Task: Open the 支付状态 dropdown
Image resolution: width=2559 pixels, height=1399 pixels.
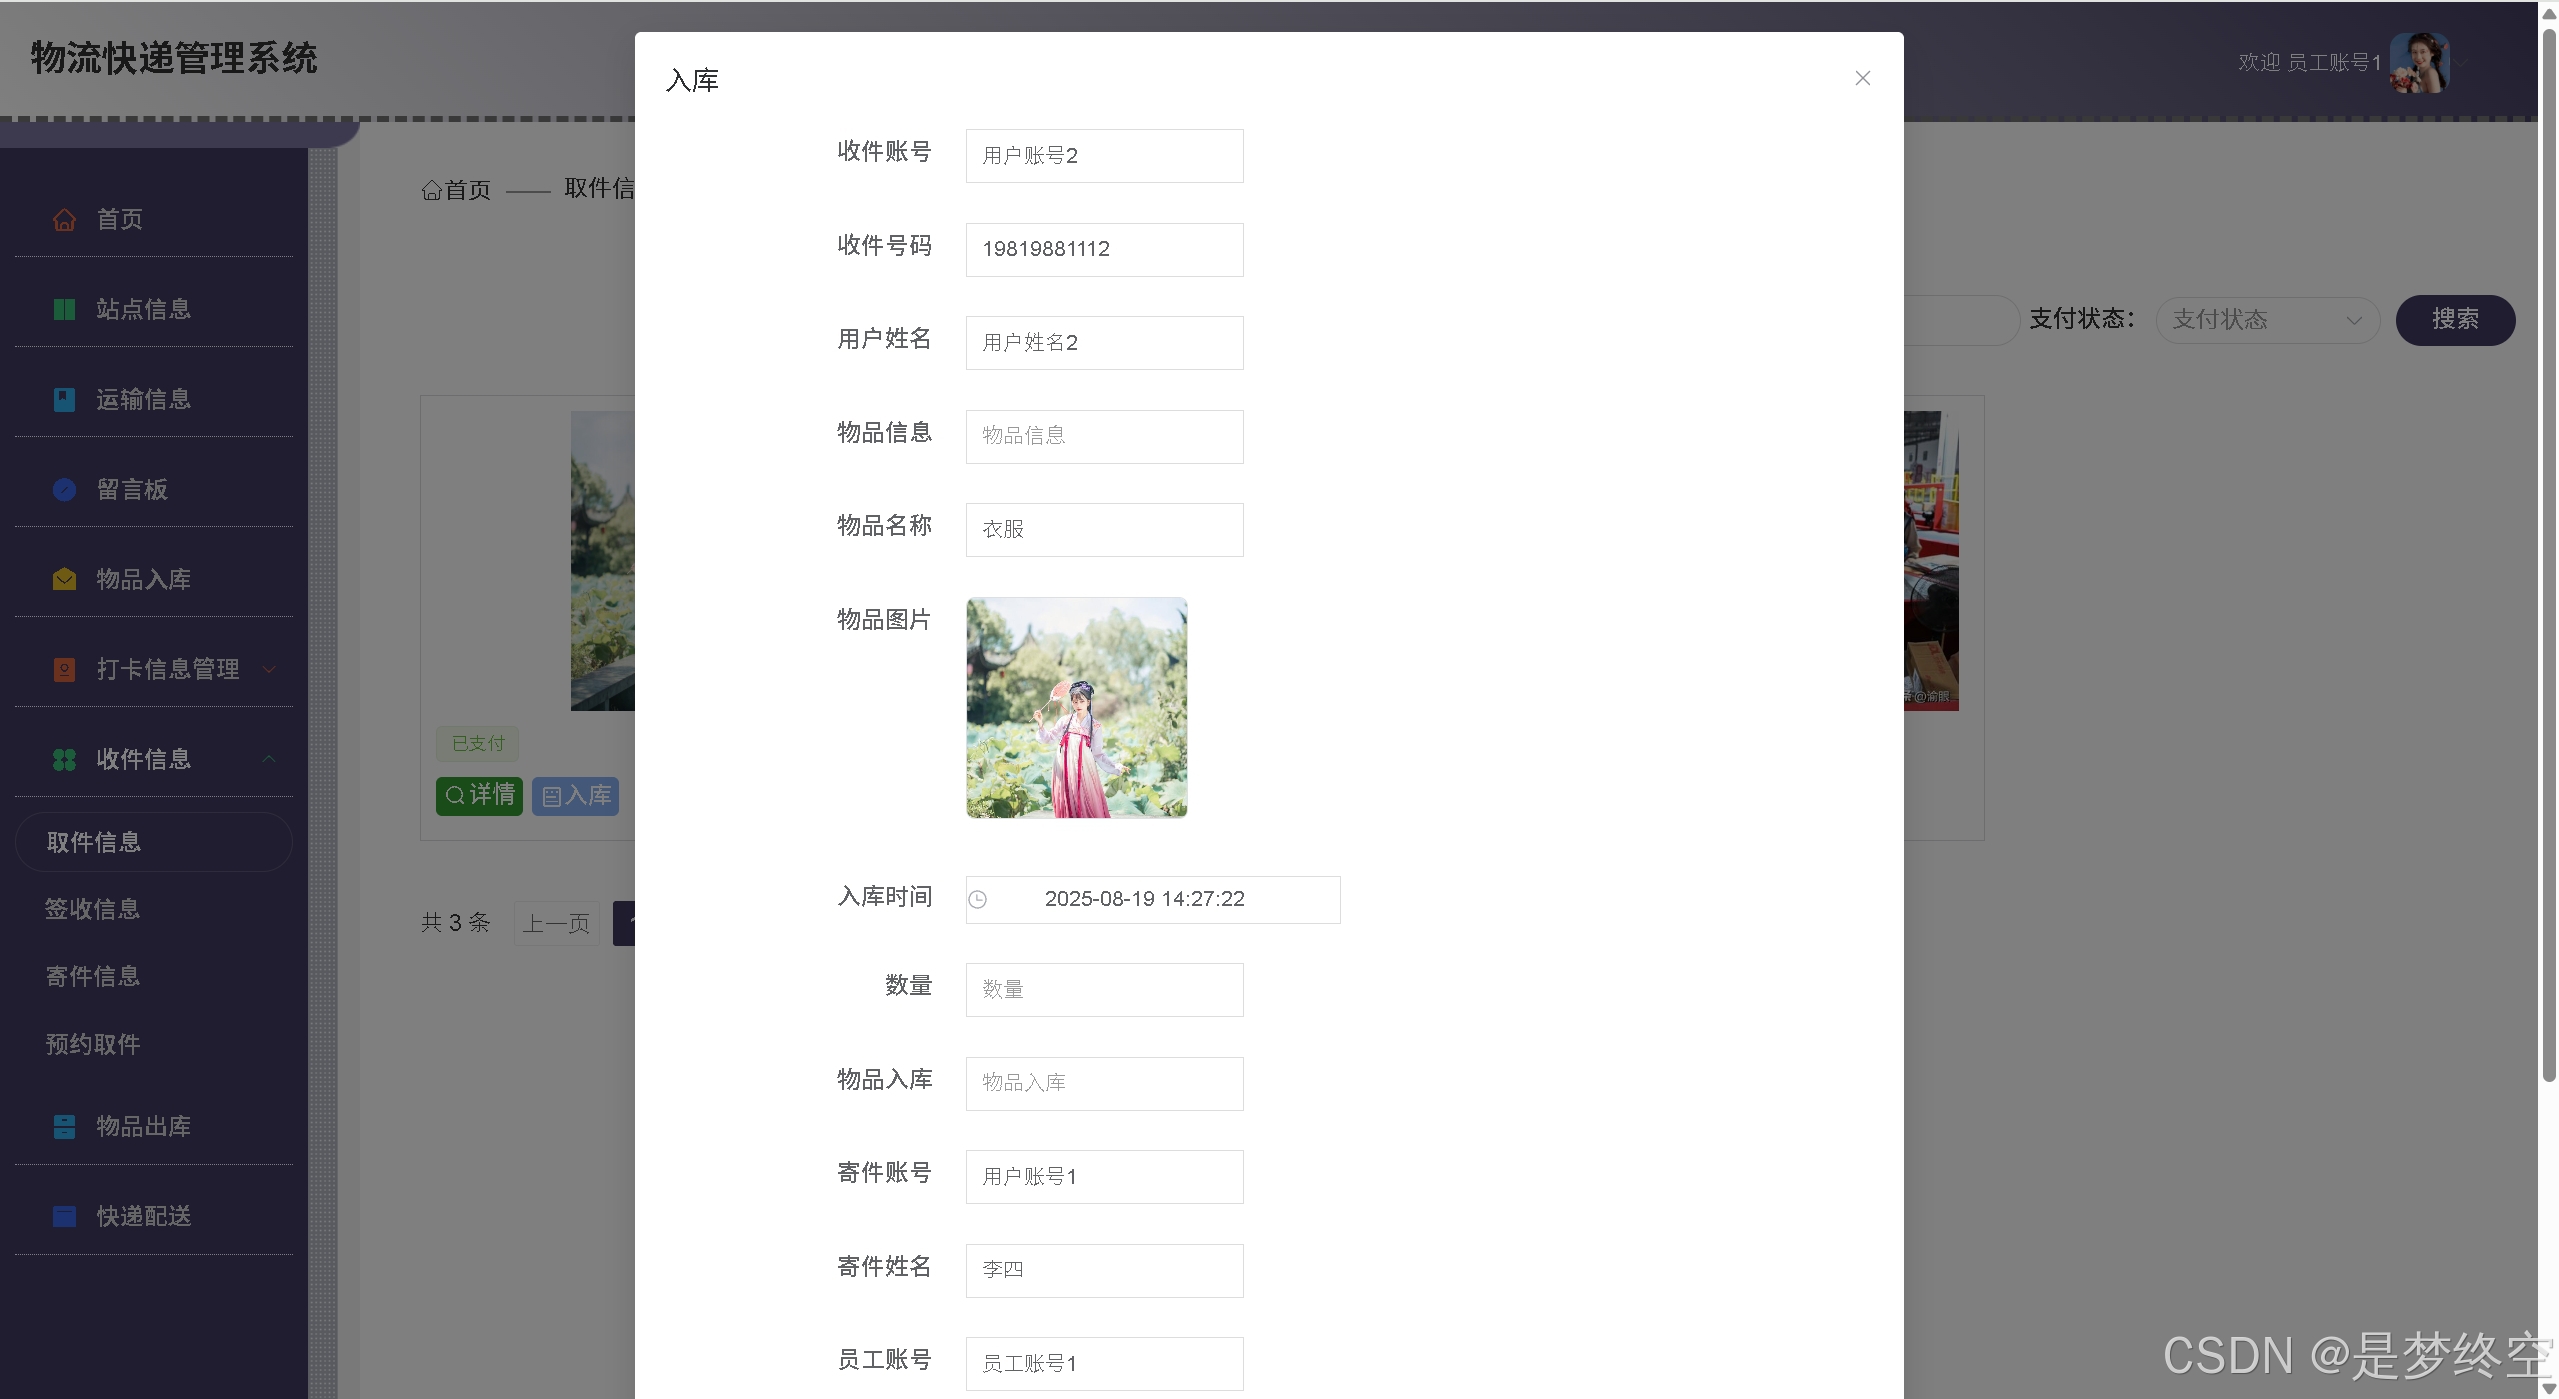Action: pos(2268,320)
